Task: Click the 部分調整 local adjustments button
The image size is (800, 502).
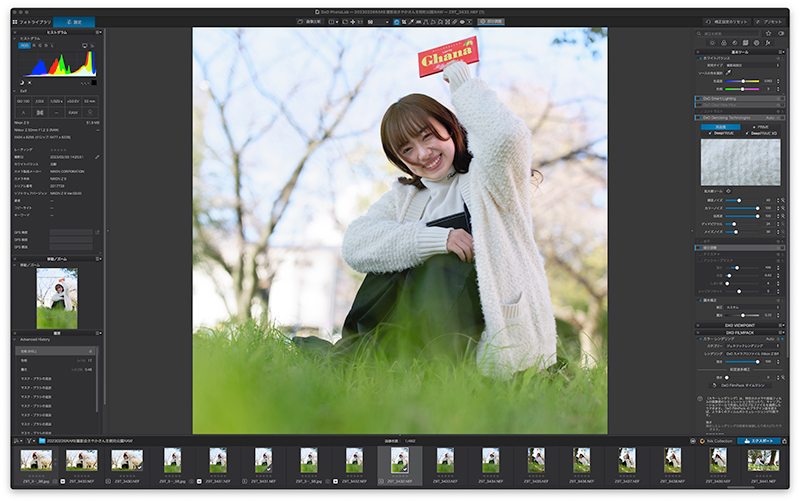Action: pyautogui.click(x=491, y=22)
